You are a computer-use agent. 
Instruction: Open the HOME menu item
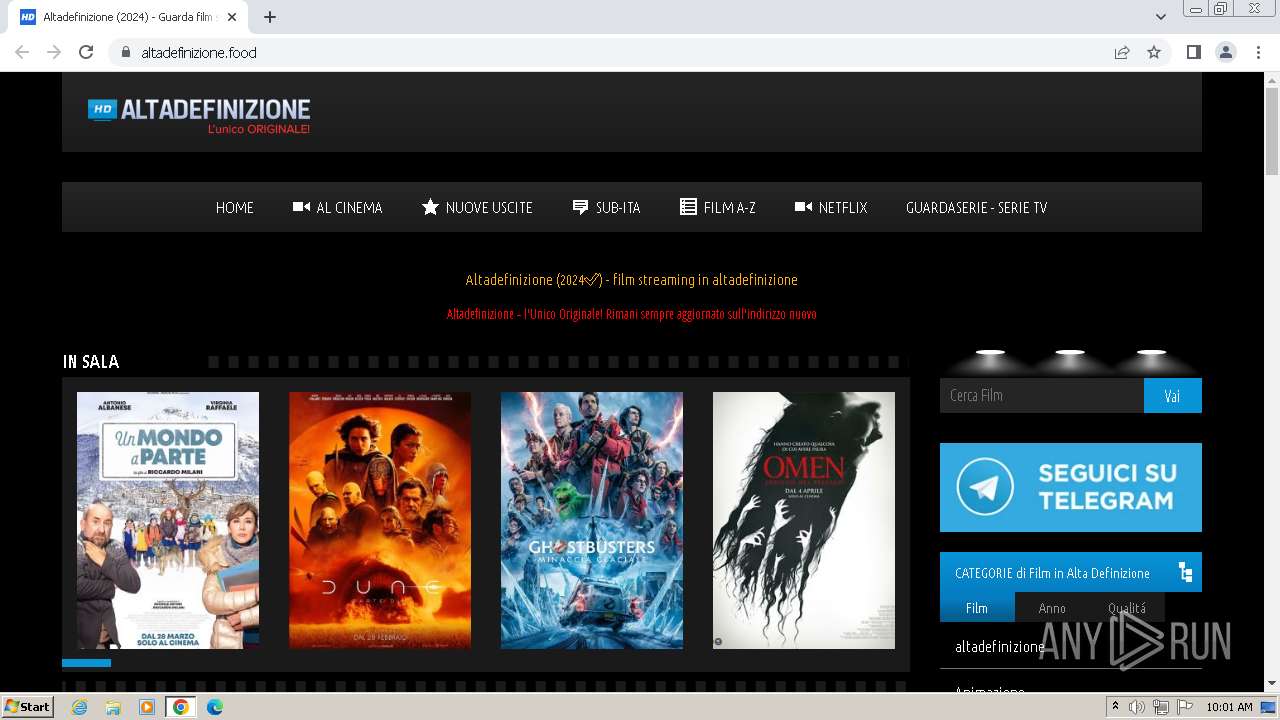(235, 207)
